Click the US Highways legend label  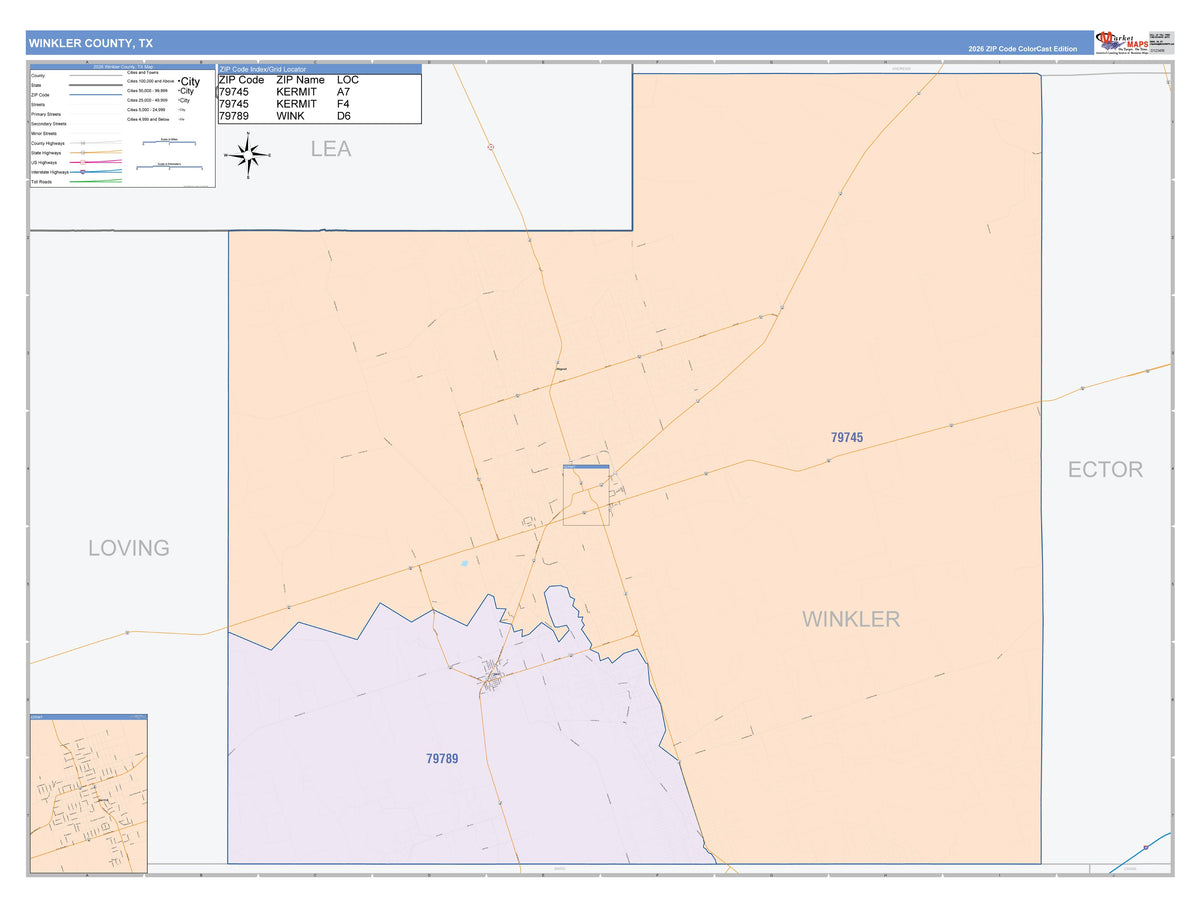pos(44,162)
